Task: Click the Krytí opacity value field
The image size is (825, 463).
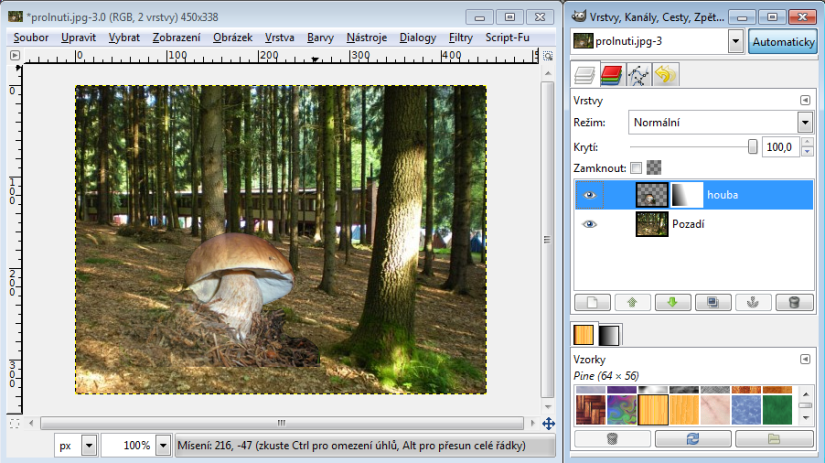Action: (x=780, y=147)
